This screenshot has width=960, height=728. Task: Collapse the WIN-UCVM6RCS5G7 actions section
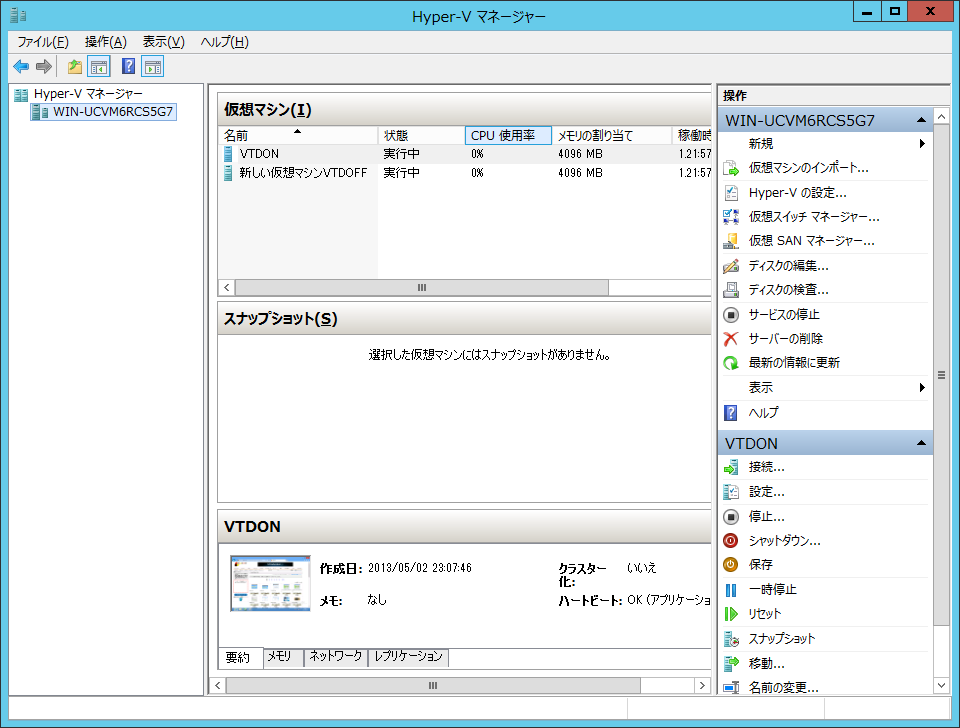pos(921,121)
